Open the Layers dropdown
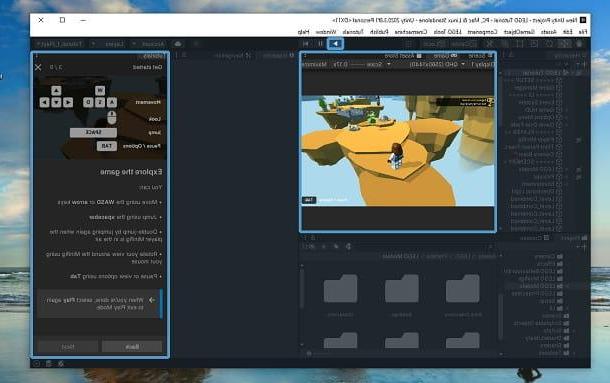Viewport: 610px width, 383px height. point(110,44)
